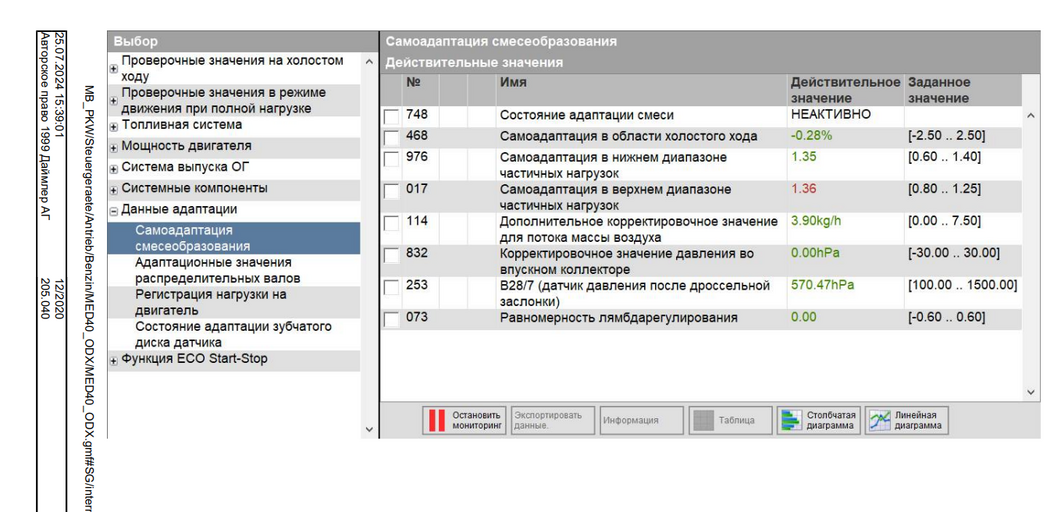This screenshot has width=1061, height=512.
Task: Expand Проверочные значения на холостом ходу node
Action: point(114,68)
